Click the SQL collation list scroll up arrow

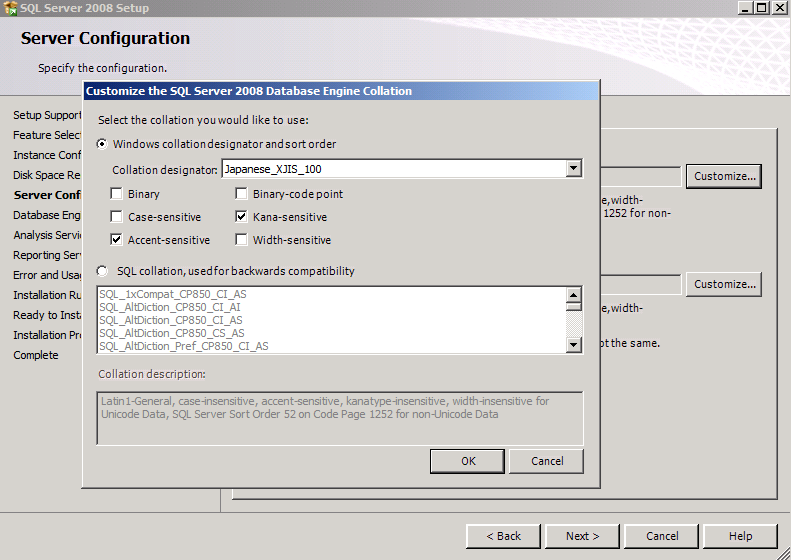pos(574,295)
